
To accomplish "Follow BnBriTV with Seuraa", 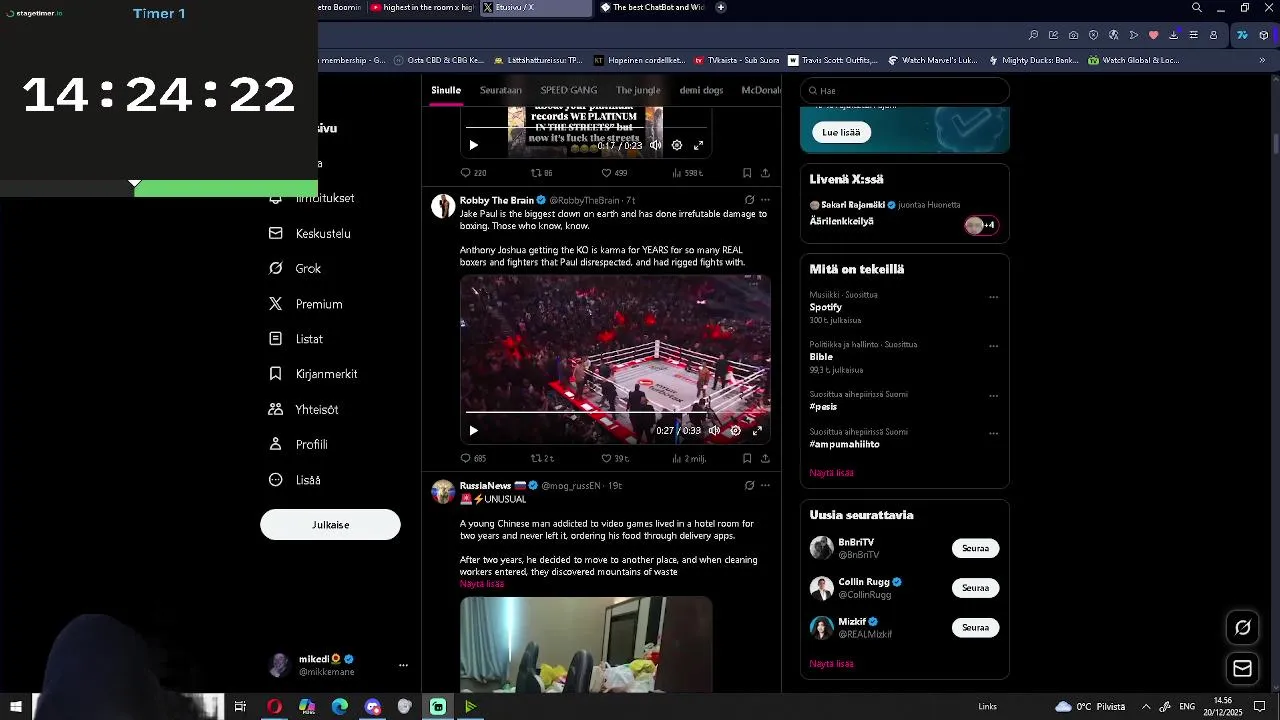I will click(x=975, y=548).
